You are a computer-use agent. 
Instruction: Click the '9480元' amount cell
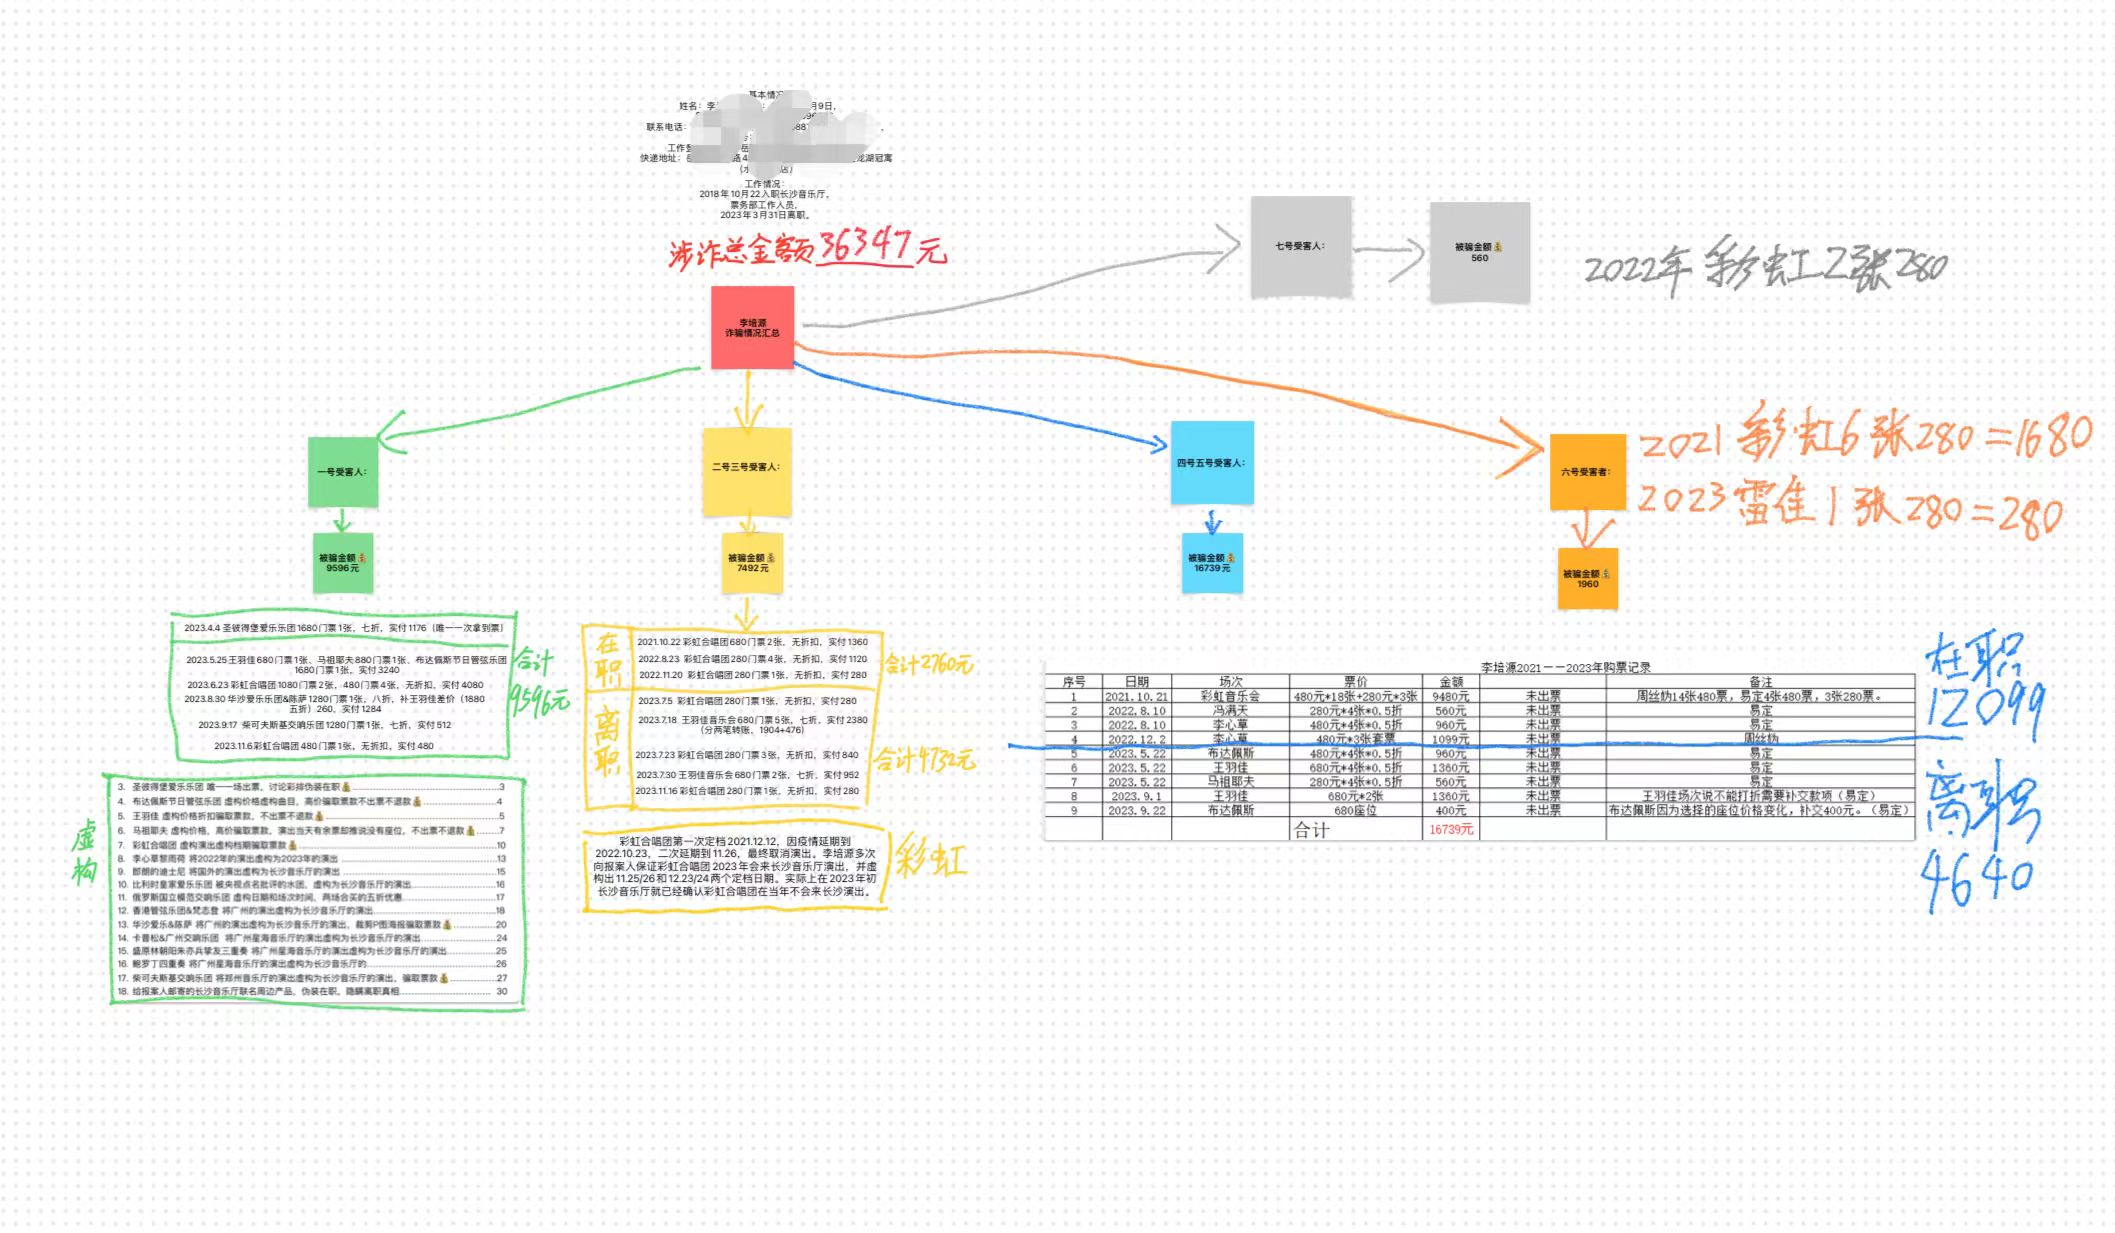[1450, 696]
